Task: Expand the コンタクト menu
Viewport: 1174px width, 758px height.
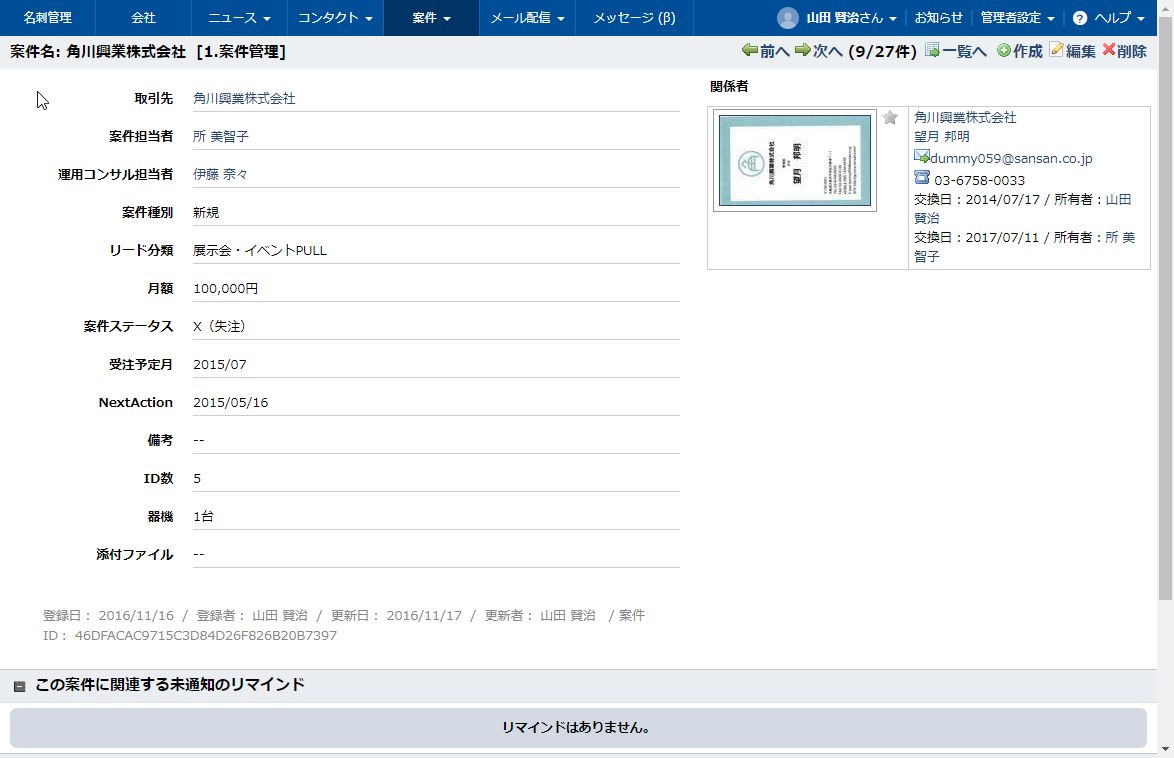Action: [x=335, y=18]
